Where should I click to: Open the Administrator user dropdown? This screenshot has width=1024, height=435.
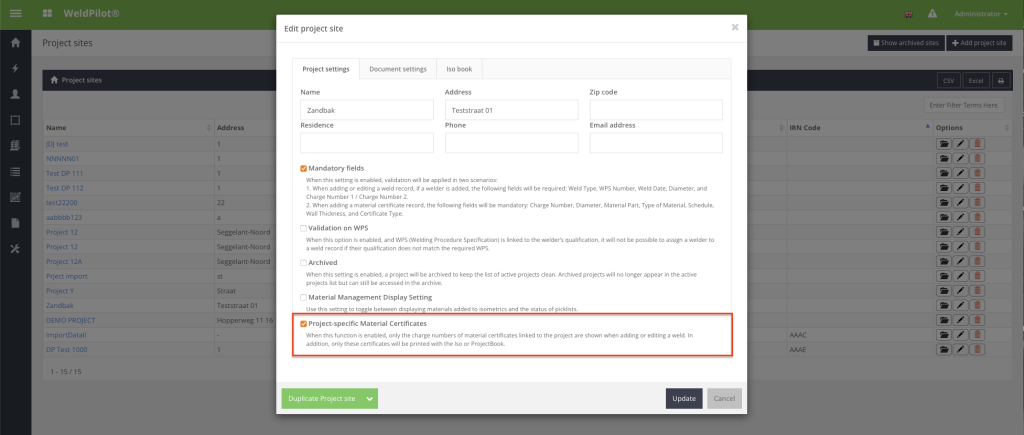coord(981,14)
